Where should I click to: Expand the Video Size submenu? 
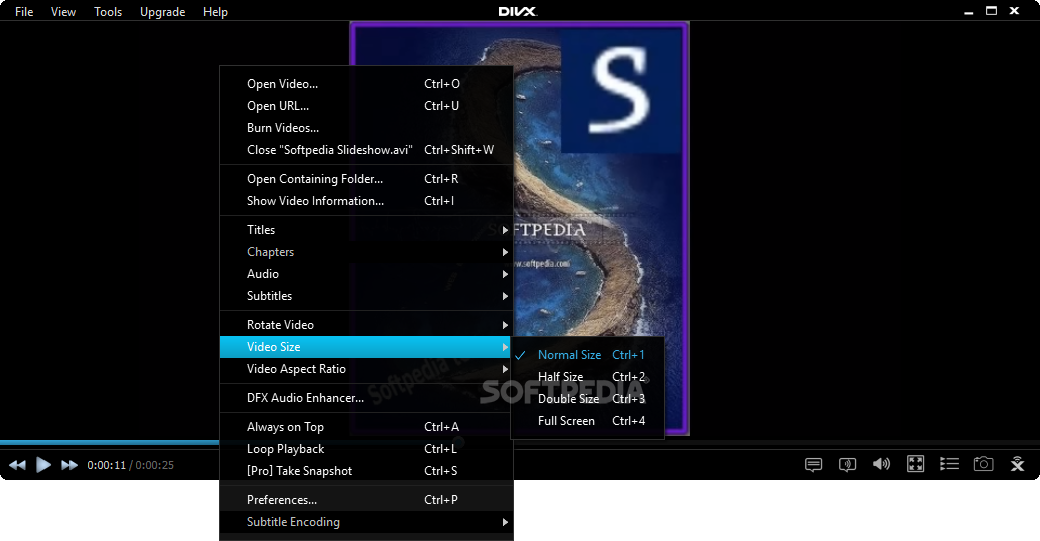click(366, 347)
